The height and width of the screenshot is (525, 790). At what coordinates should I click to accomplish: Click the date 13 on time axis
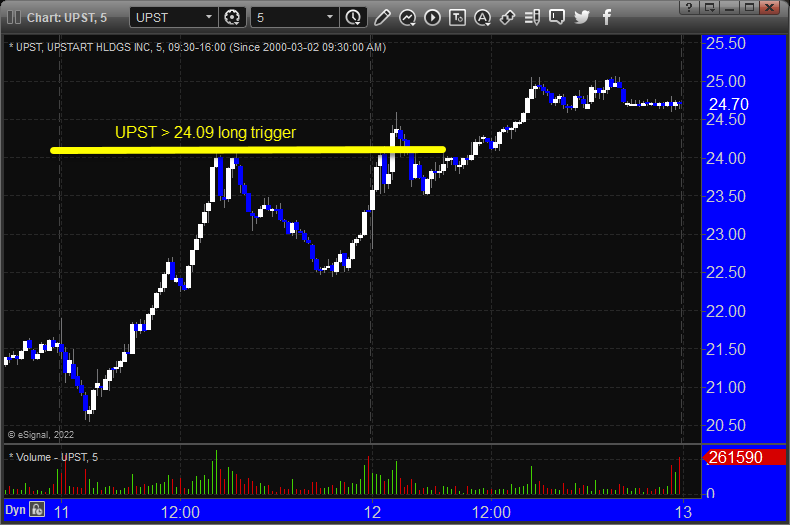pos(683,512)
